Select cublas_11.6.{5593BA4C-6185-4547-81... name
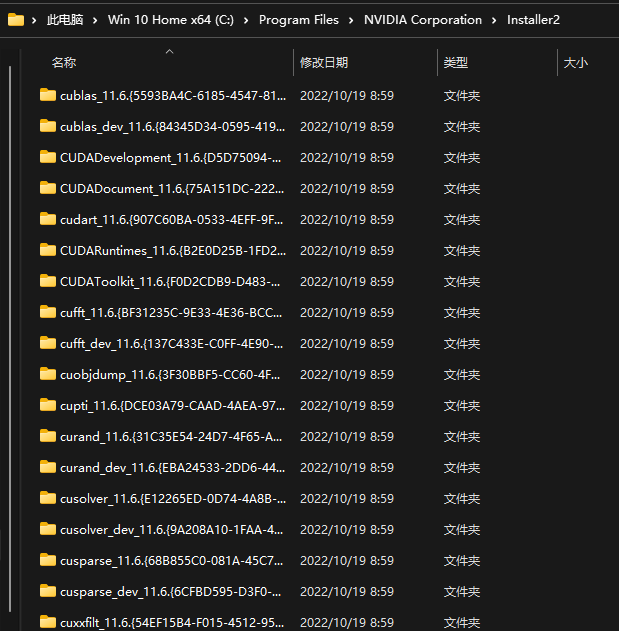 click(173, 96)
